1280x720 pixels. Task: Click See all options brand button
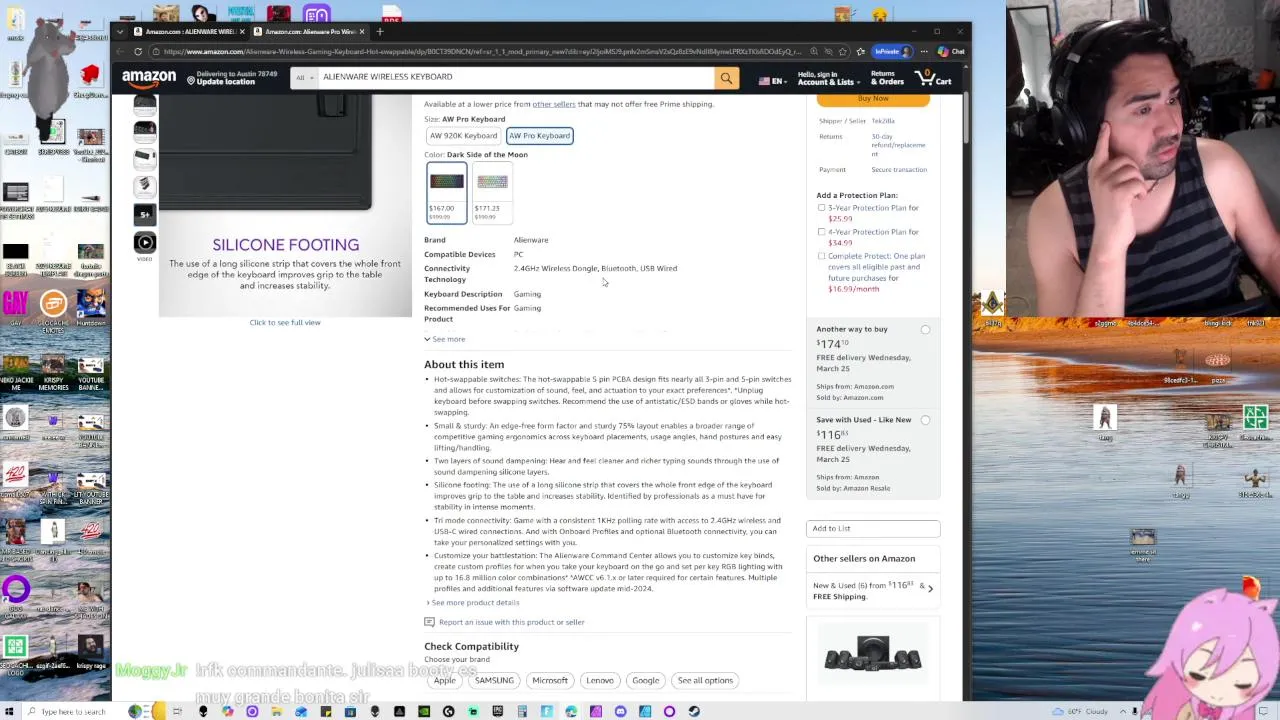[705, 680]
